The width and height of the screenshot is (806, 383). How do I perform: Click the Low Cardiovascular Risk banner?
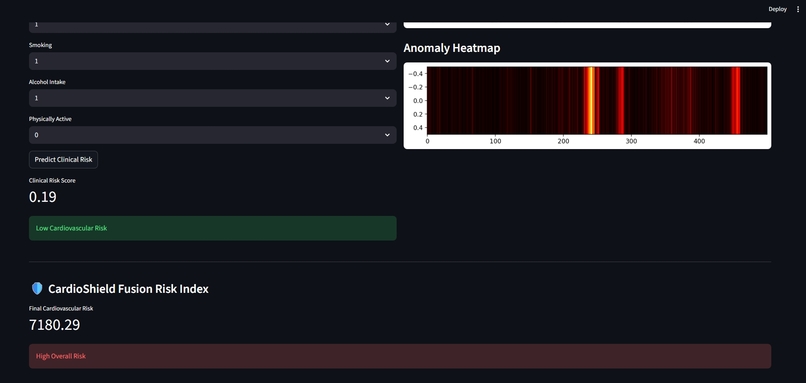212,228
